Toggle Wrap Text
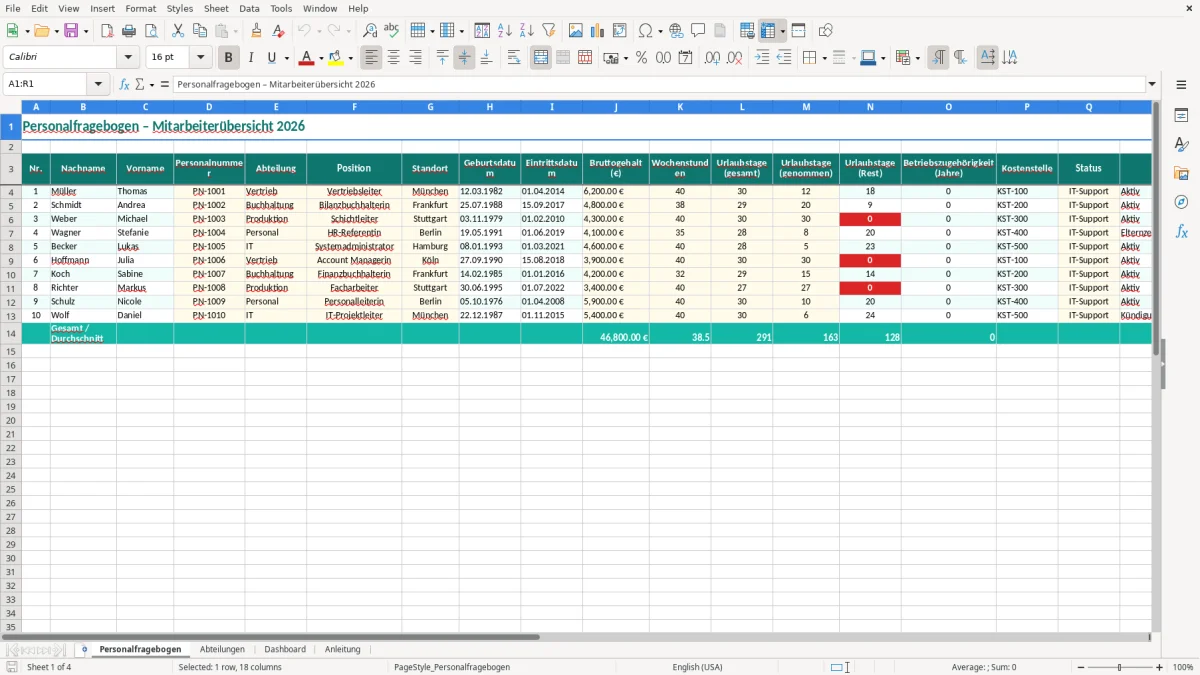Viewport: 1200px width, 675px height. tap(514, 58)
